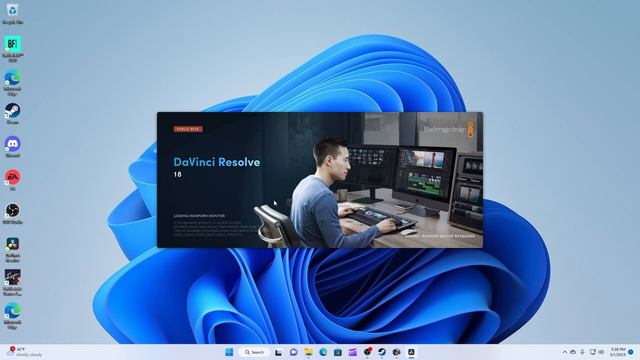Open the Recycle Bin desktop icon
The width and height of the screenshot is (640, 360).
(12, 13)
